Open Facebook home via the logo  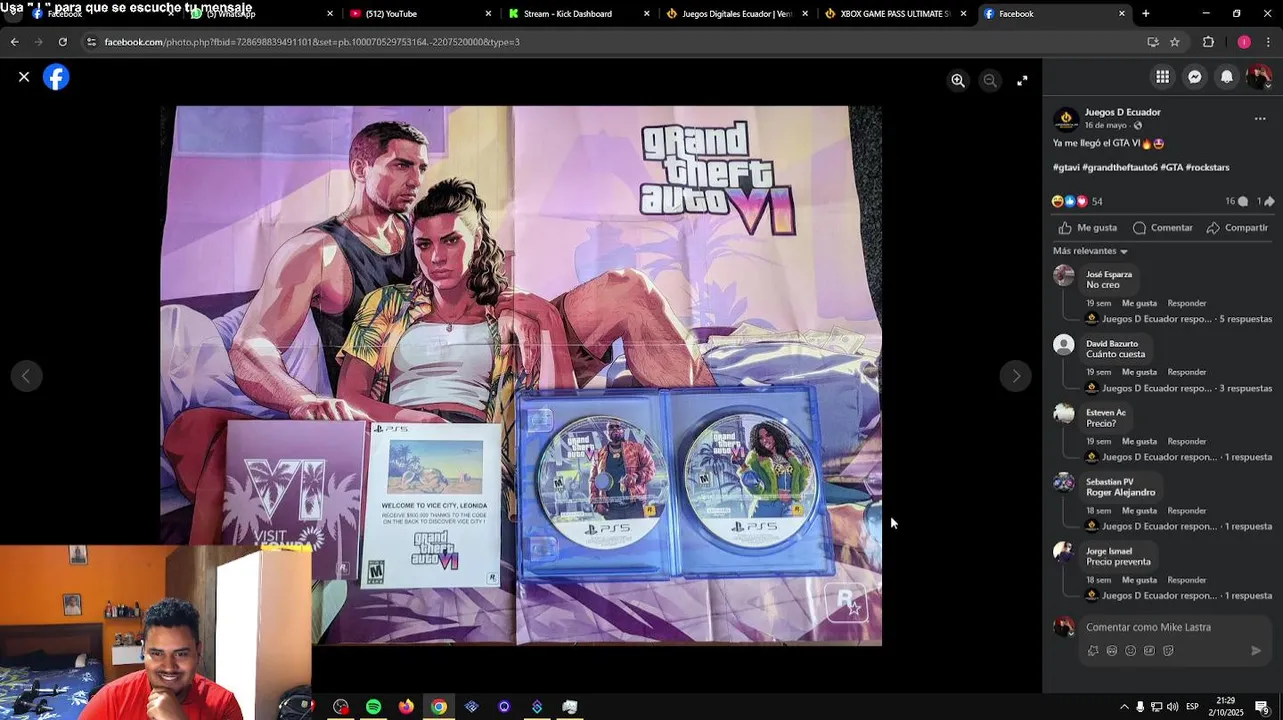(x=56, y=77)
